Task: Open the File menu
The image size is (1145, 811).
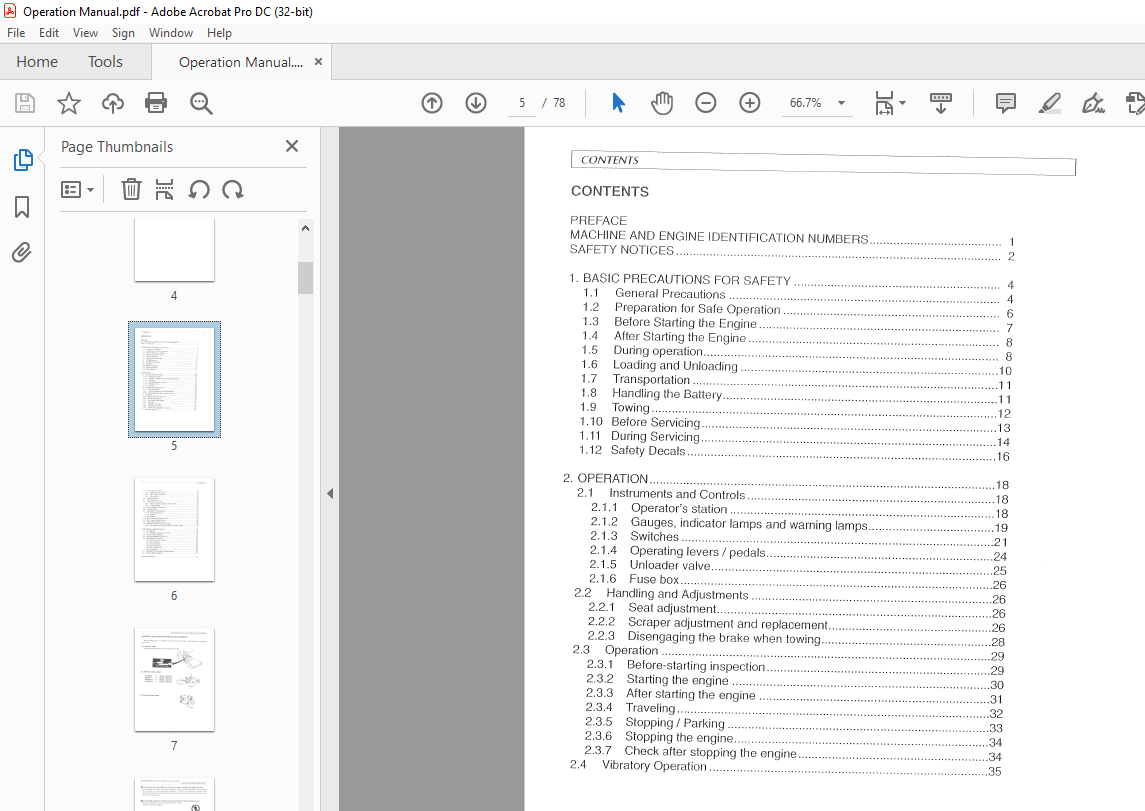Action: 16,33
